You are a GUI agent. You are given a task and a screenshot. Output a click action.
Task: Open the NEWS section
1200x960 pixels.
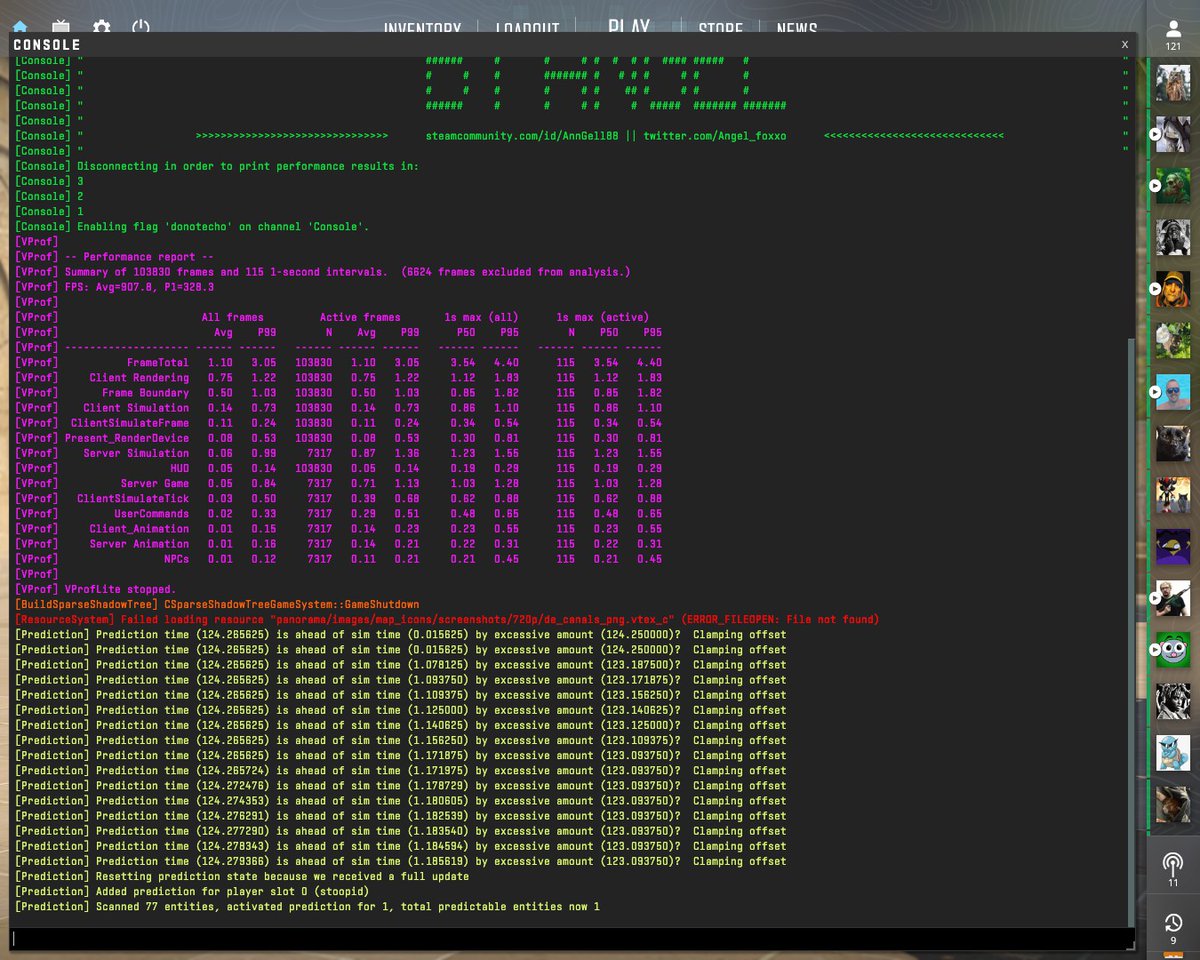(795, 27)
